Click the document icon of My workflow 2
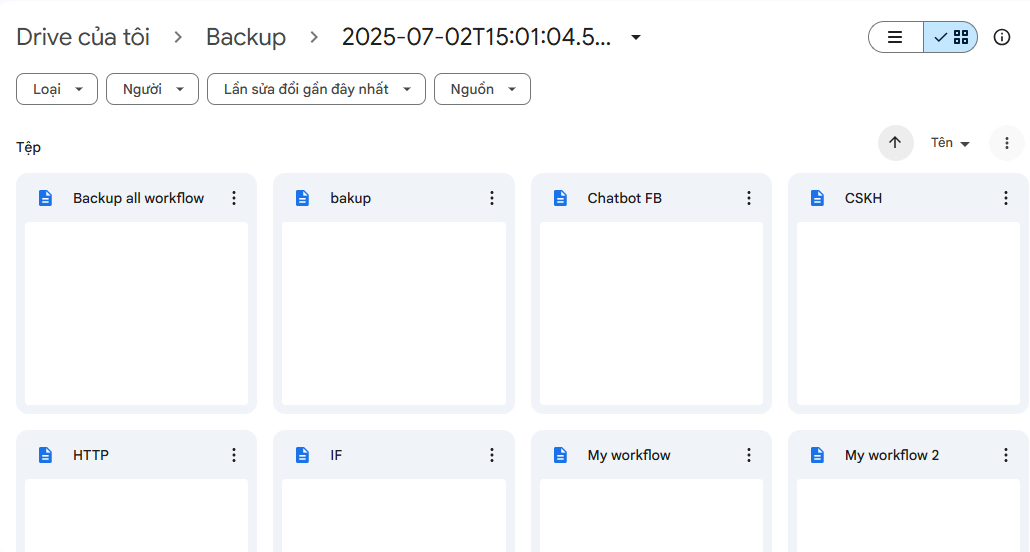The image size is (1030, 552). point(817,455)
